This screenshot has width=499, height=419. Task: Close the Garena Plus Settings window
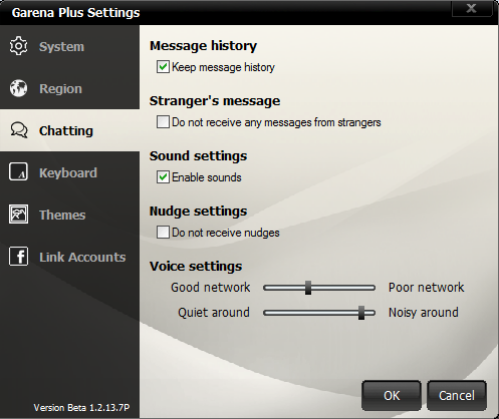point(471,8)
